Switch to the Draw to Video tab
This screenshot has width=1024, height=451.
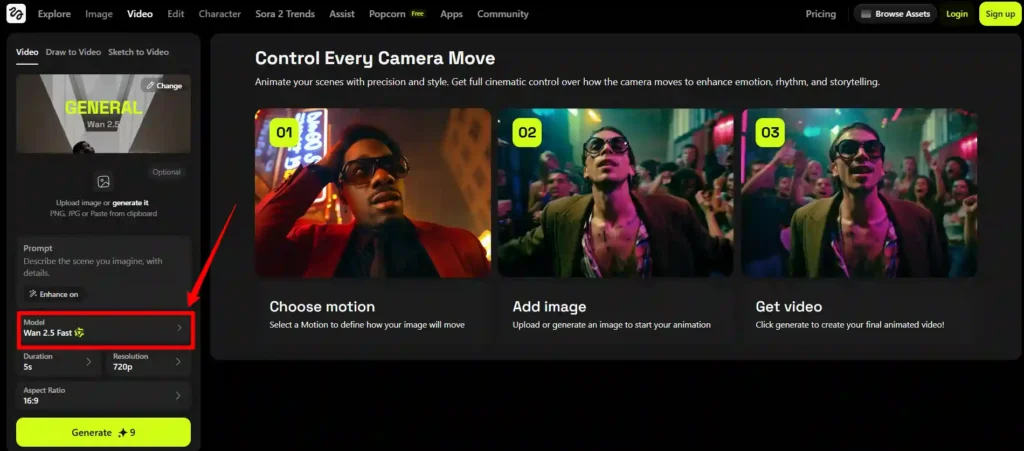(73, 52)
